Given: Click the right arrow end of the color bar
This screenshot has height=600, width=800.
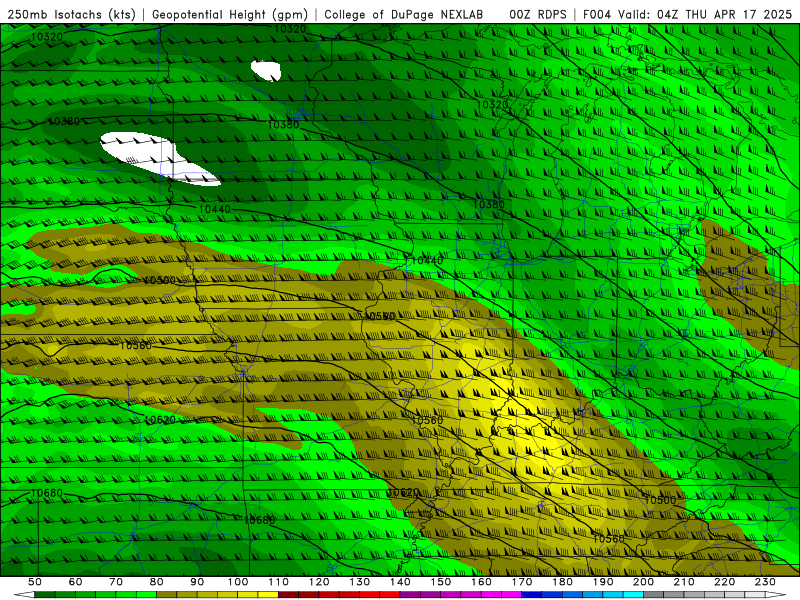Looking at the screenshot, I should [776, 595].
